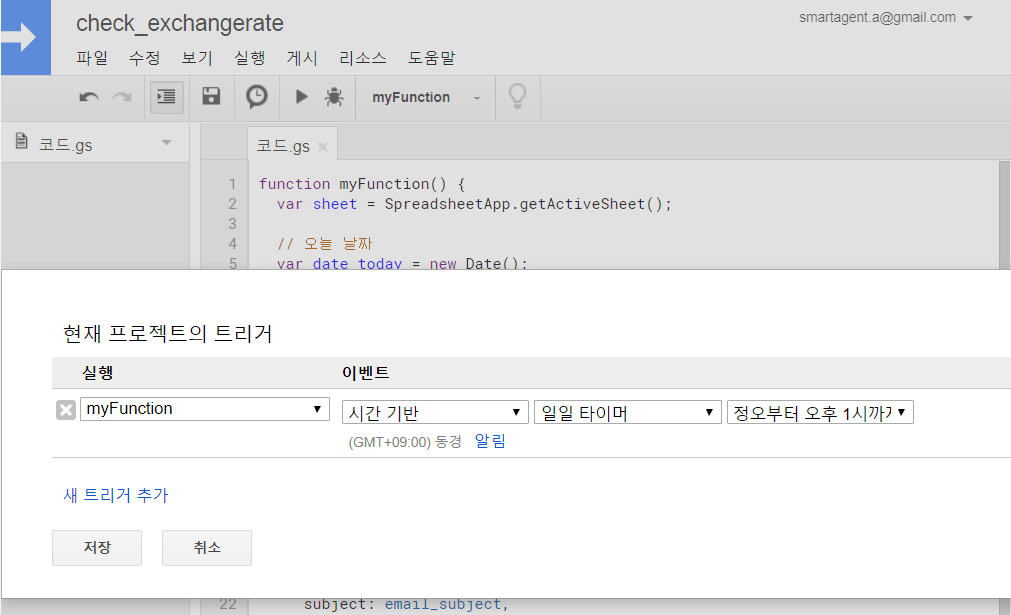The image size is (1011, 615).
Task: Run the script with play icon
Action: pyautogui.click(x=301, y=97)
